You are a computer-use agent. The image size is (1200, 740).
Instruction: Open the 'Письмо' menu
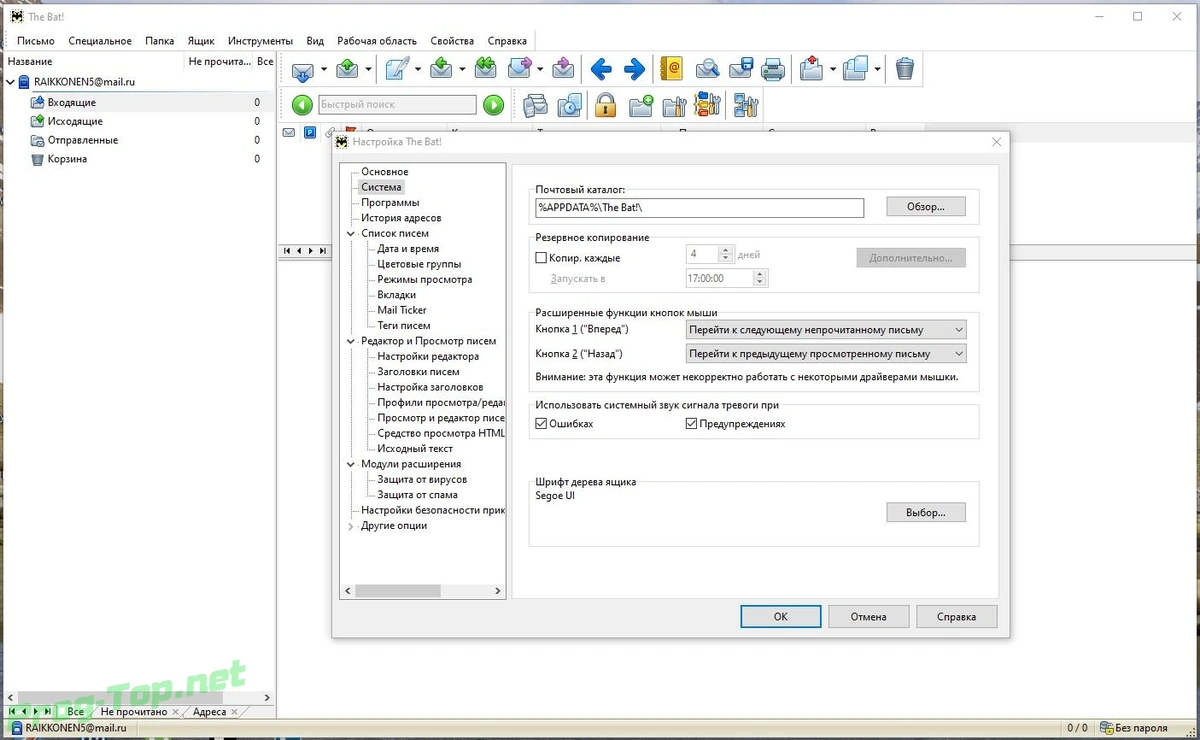(36, 41)
